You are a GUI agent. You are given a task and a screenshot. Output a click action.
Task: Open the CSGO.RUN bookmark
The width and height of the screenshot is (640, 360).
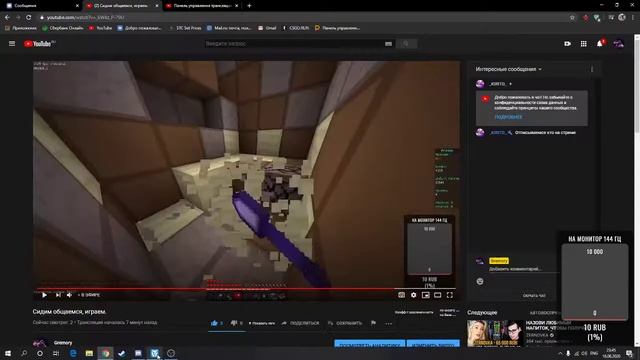click(x=296, y=28)
